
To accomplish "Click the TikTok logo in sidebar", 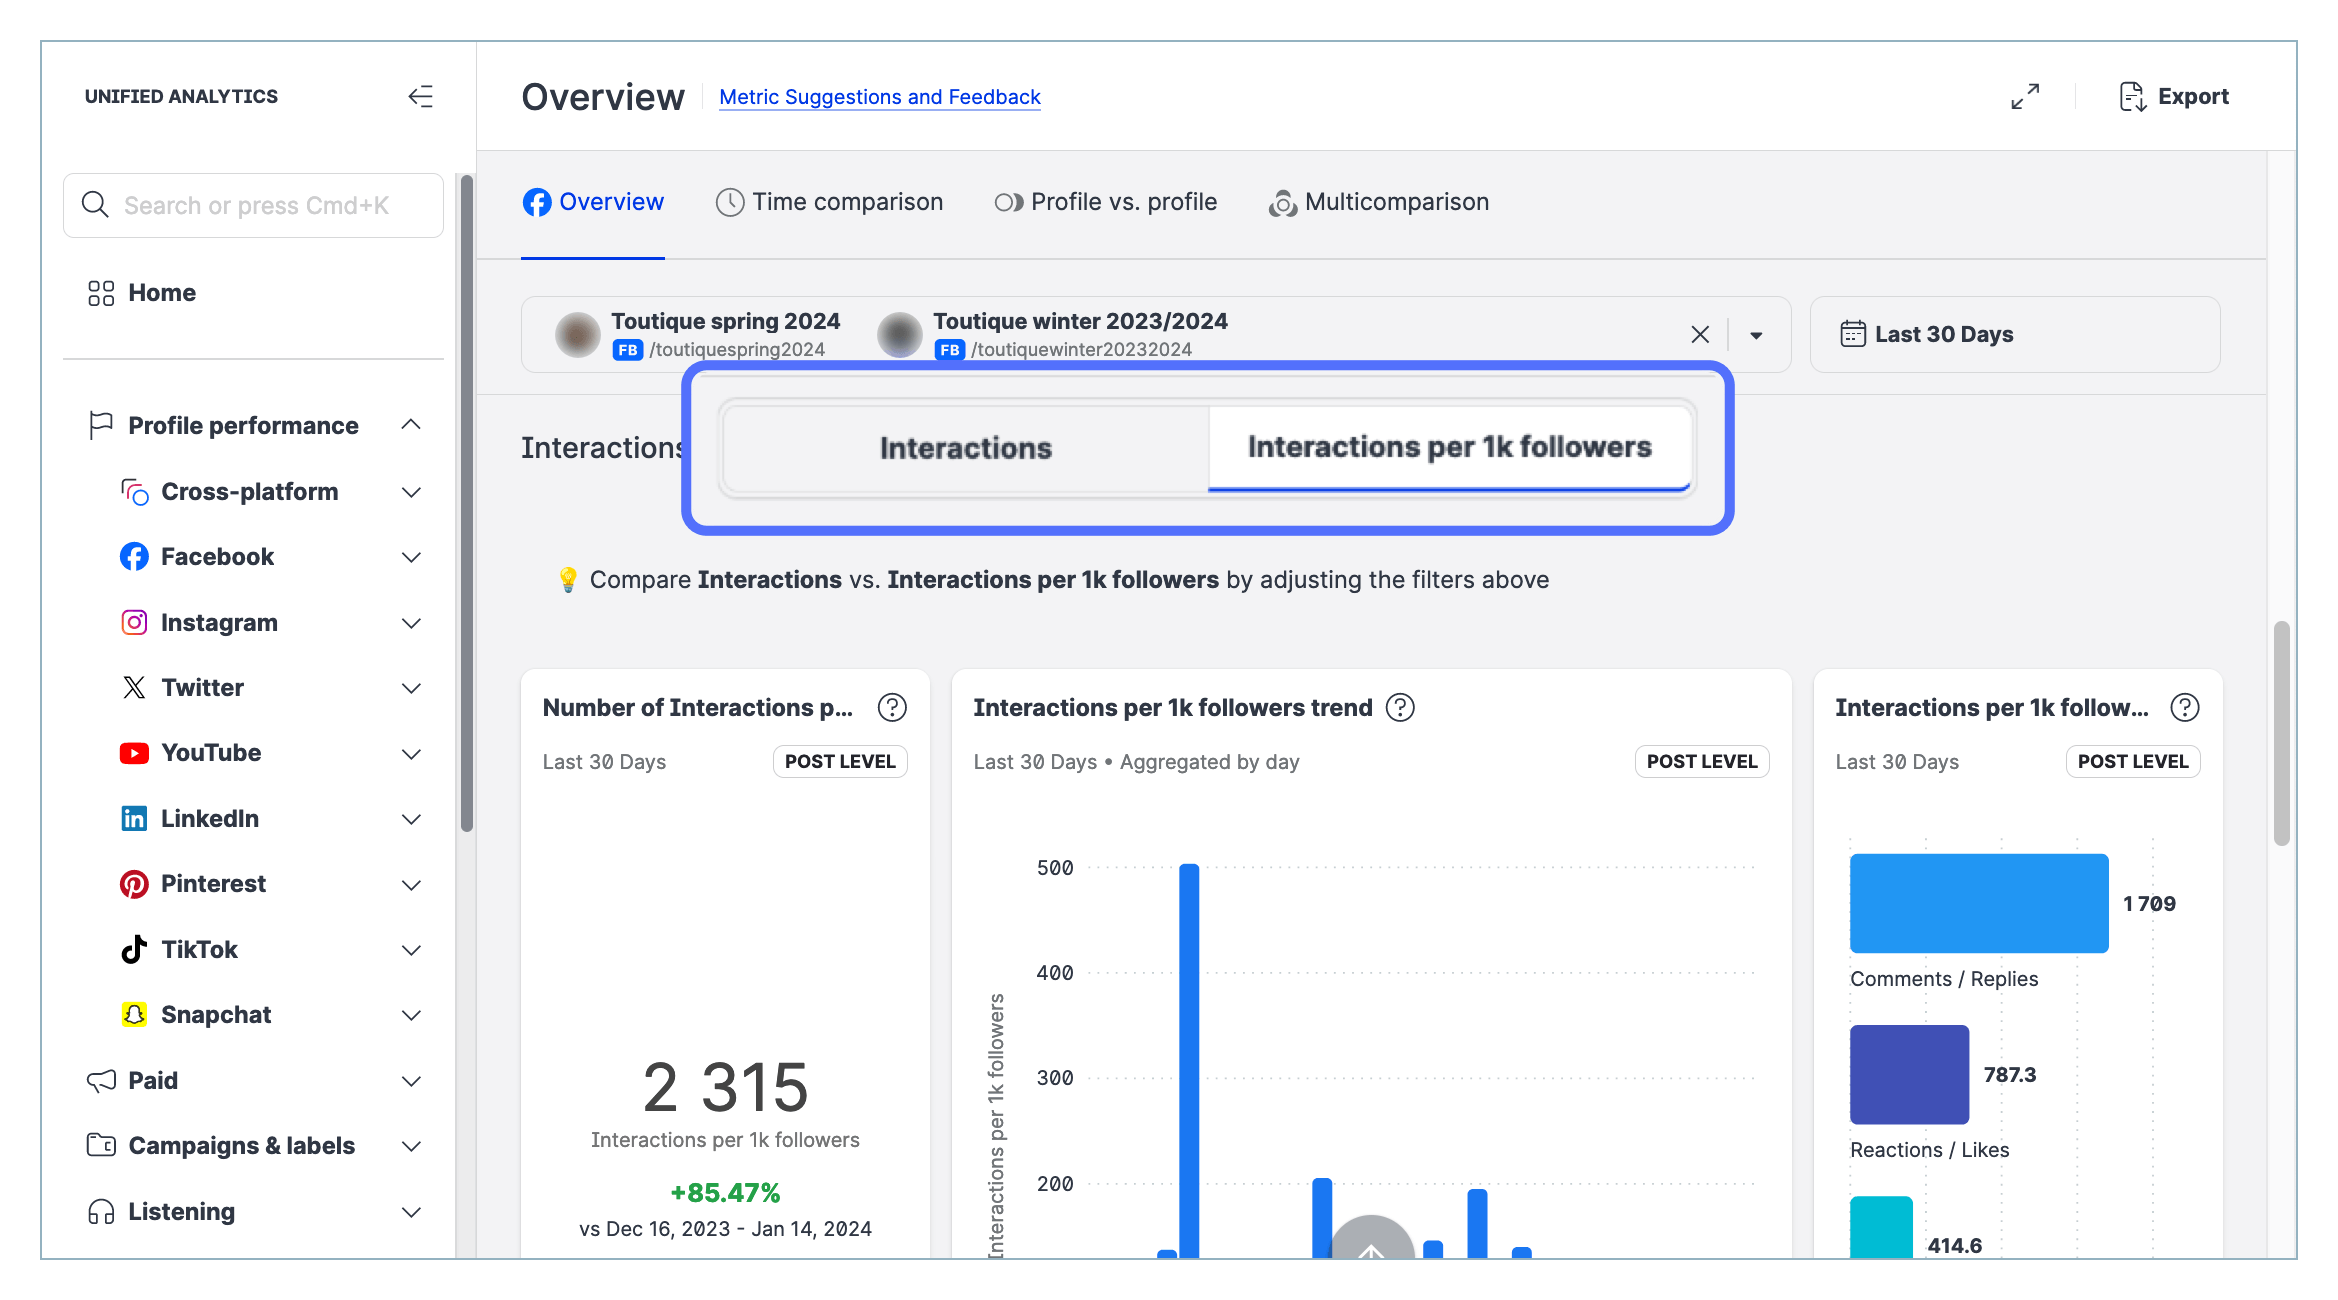I will [134, 949].
